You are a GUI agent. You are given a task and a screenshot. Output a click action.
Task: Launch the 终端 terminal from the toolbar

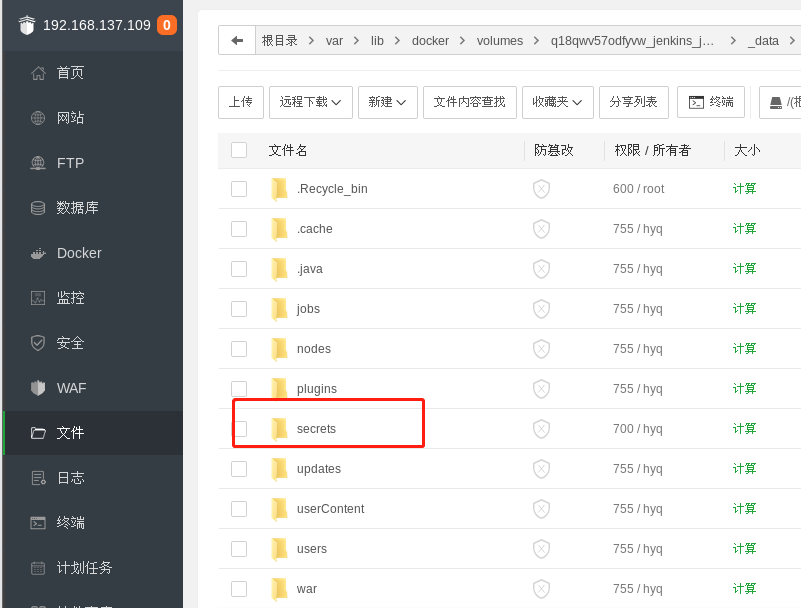click(x=711, y=102)
